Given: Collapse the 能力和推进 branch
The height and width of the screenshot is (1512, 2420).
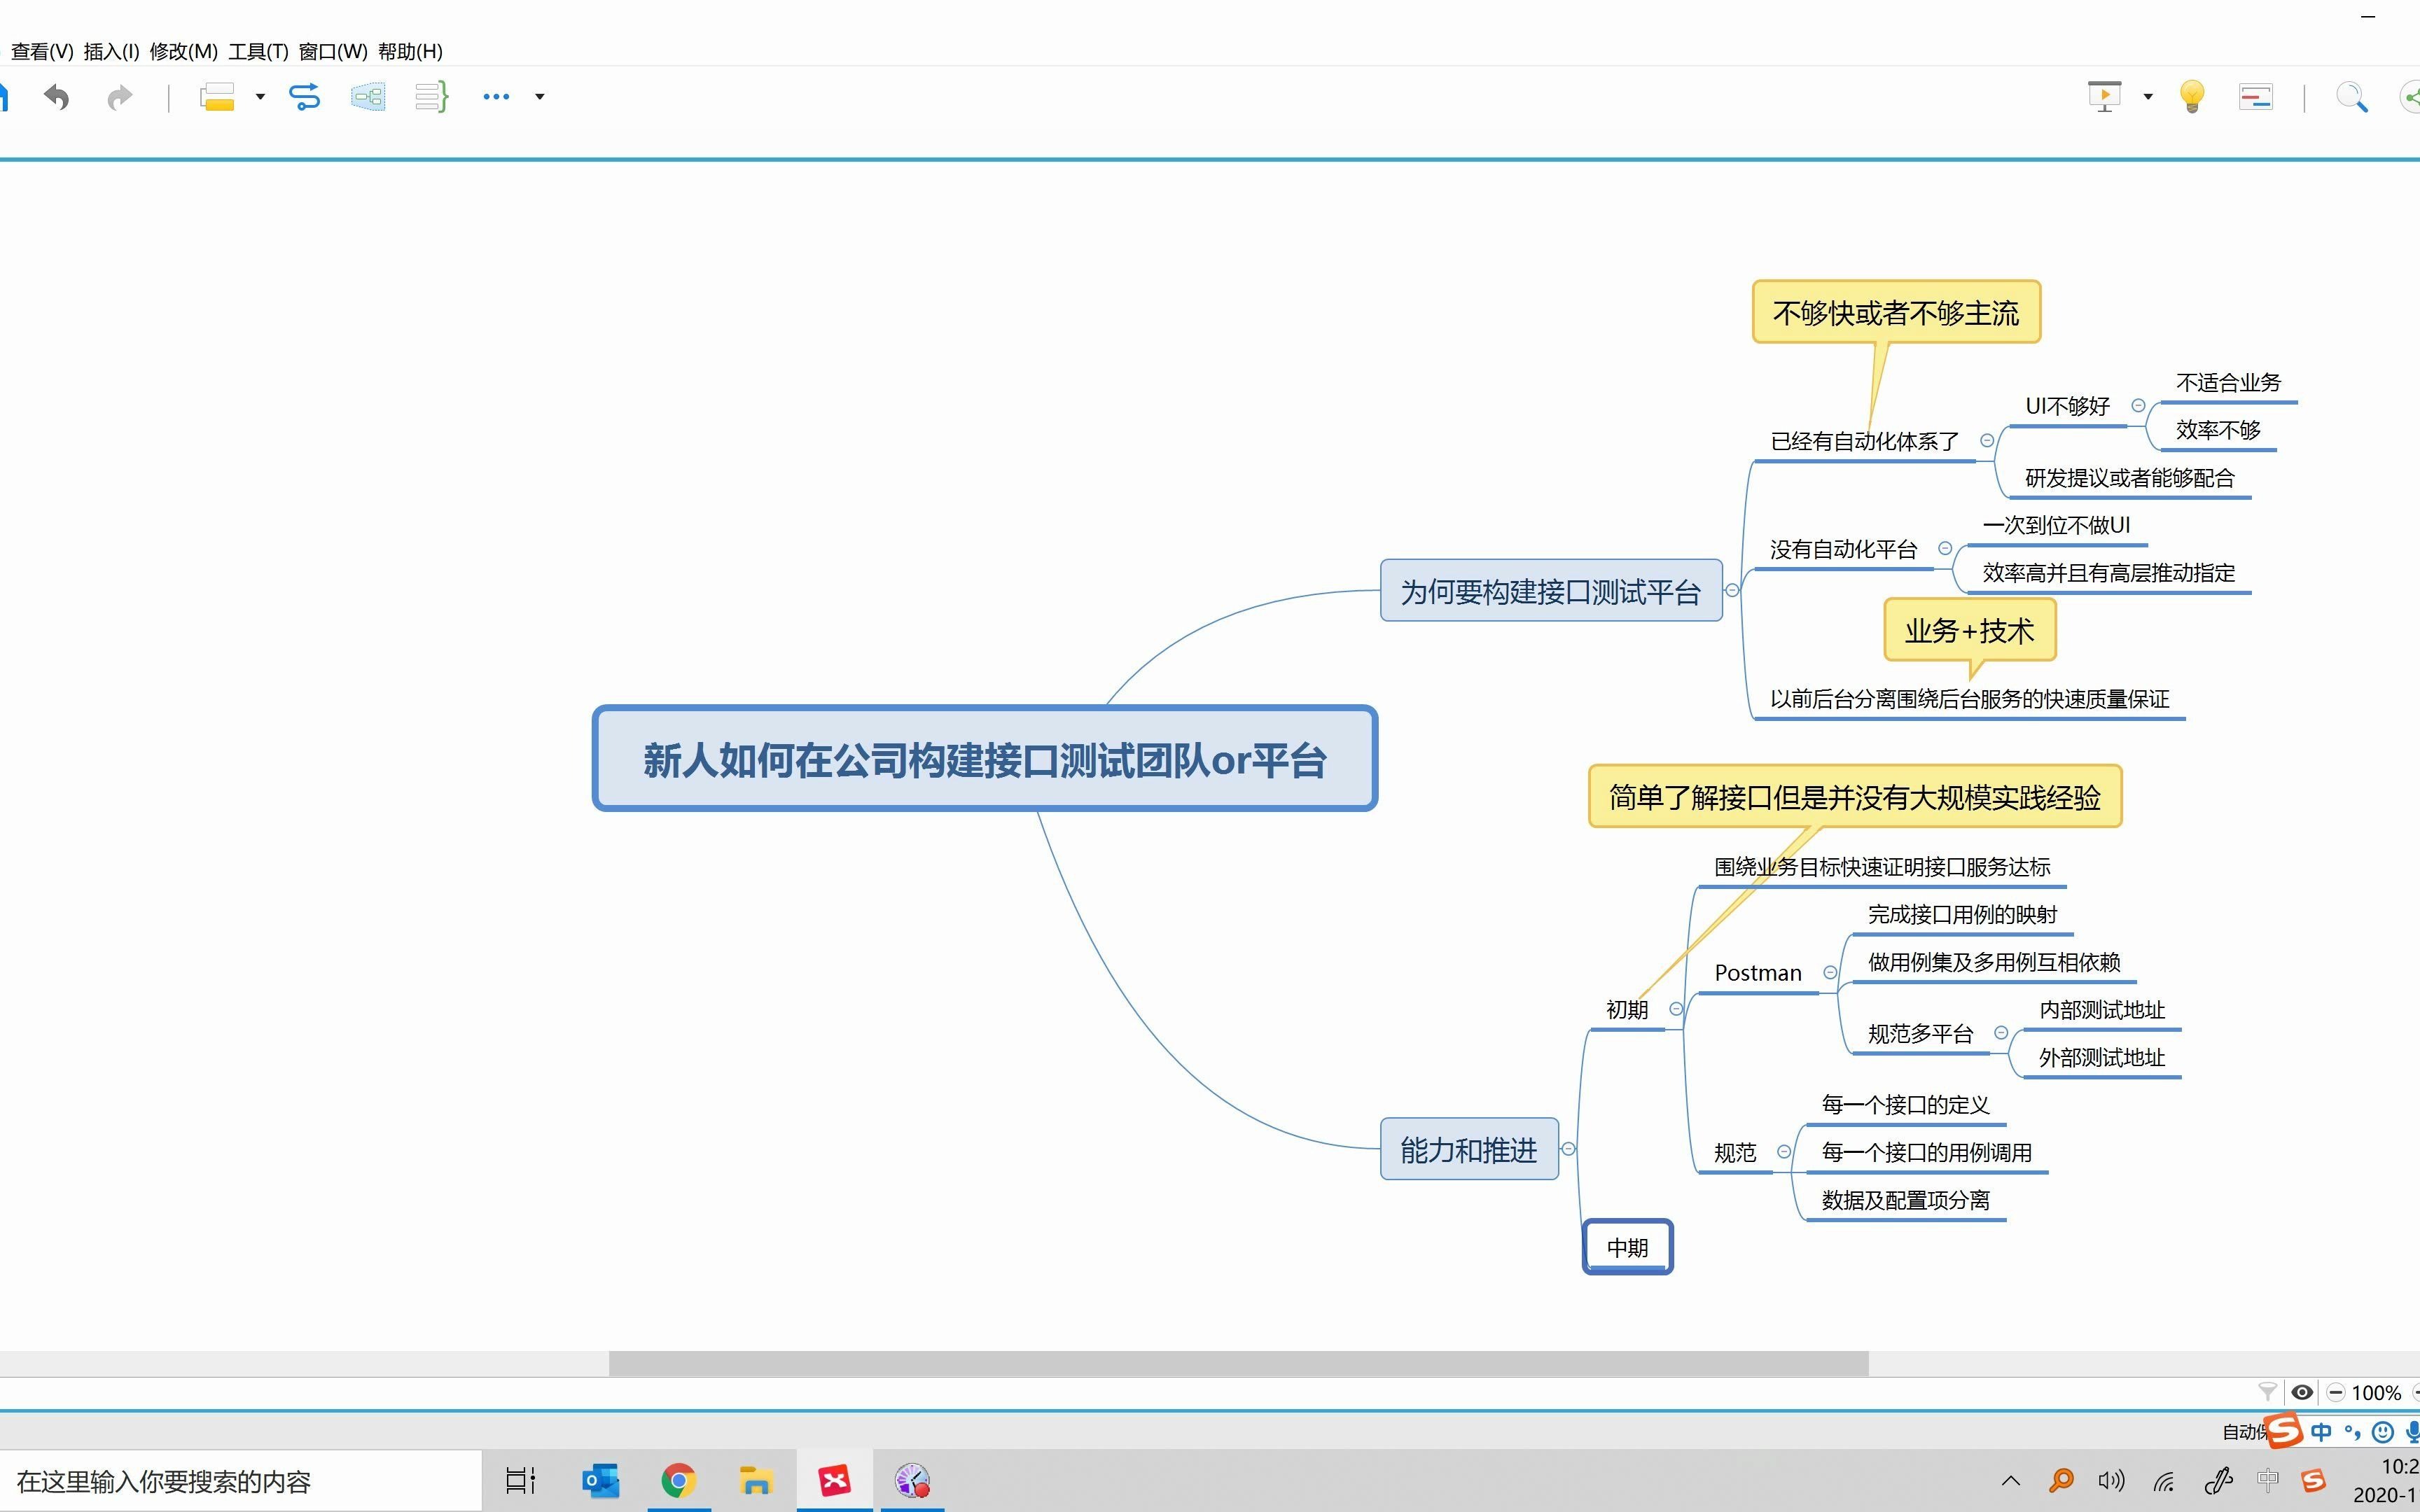Looking at the screenshot, I should (x=1568, y=1149).
